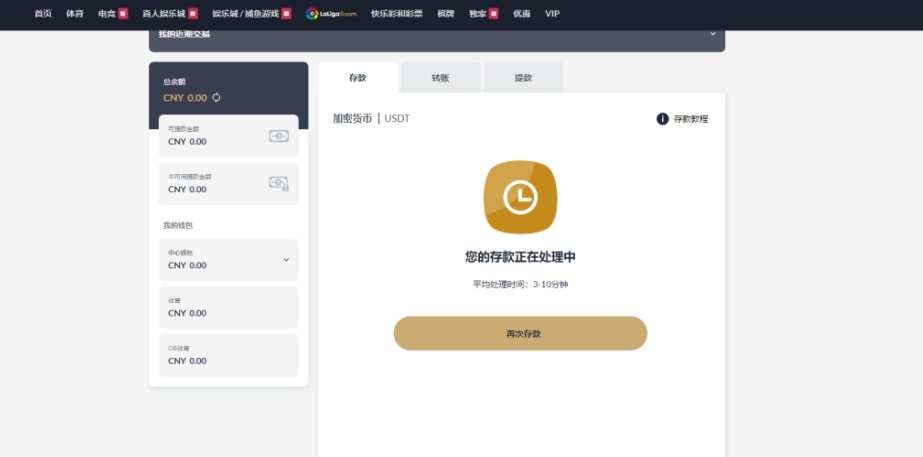The image size is (923, 457).
Task: Select the 体育 wallet card
Action: tap(228, 307)
